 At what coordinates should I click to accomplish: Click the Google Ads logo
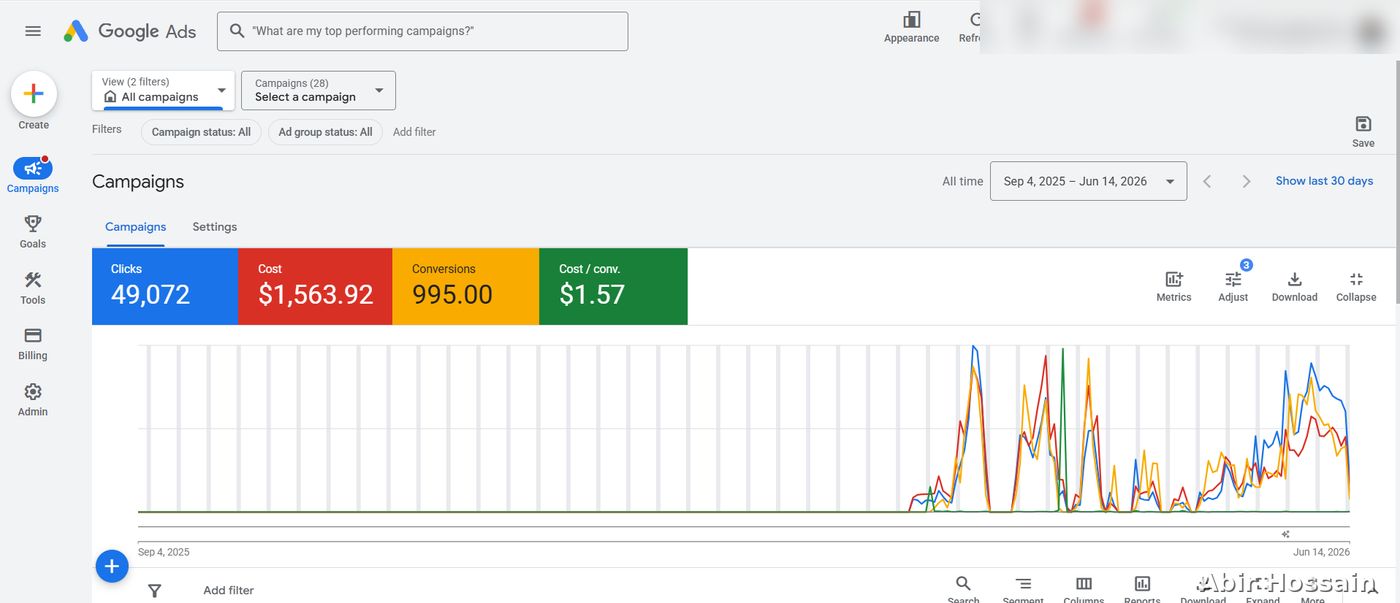130,31
